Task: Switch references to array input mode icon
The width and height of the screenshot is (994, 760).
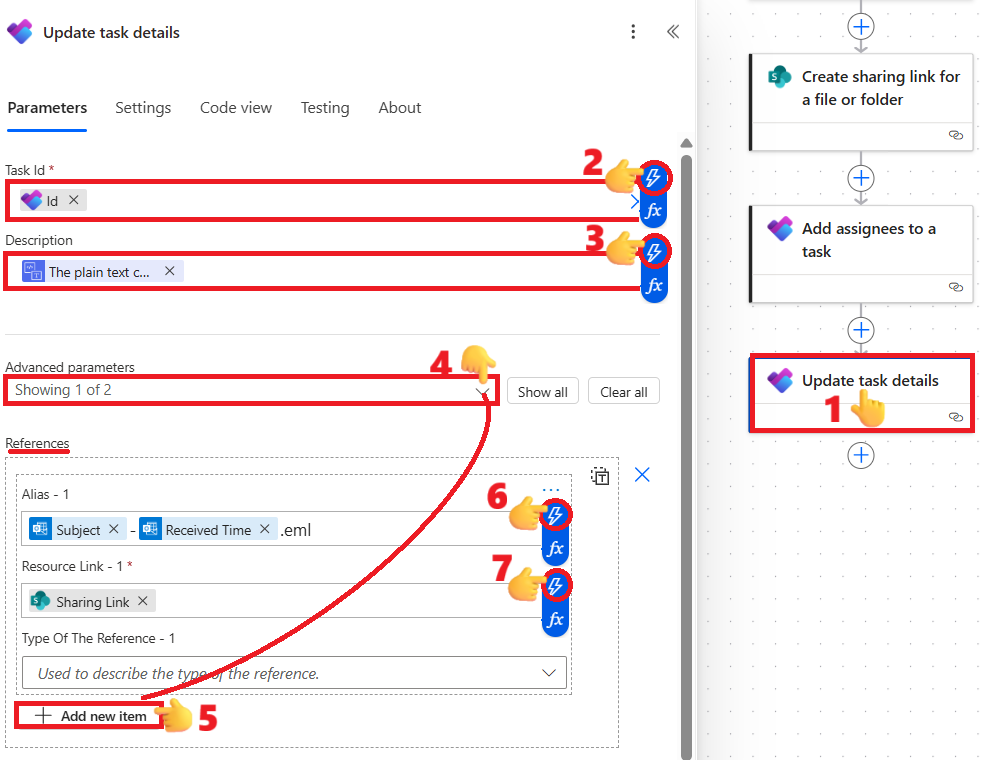Action: [600, 476]
